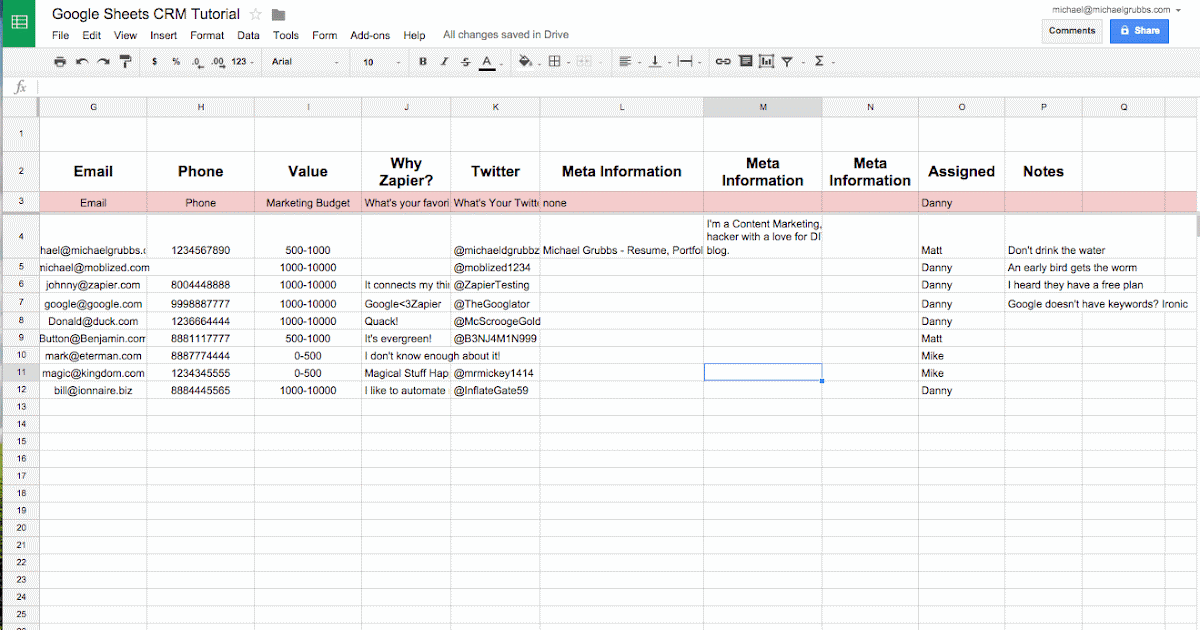Viewport: 1200px width, 630px height.
Task: Select column M header
Action: (x=763, y=107)
